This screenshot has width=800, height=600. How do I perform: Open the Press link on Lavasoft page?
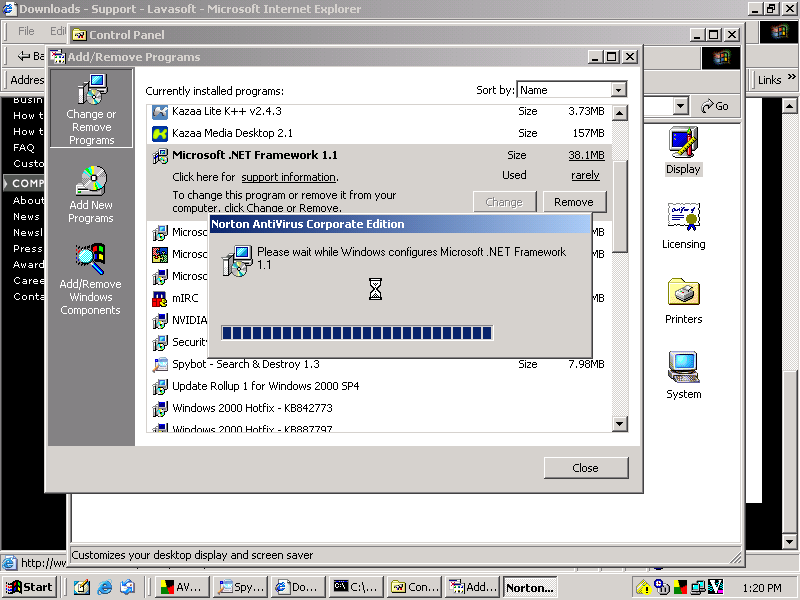click(28, 248)
